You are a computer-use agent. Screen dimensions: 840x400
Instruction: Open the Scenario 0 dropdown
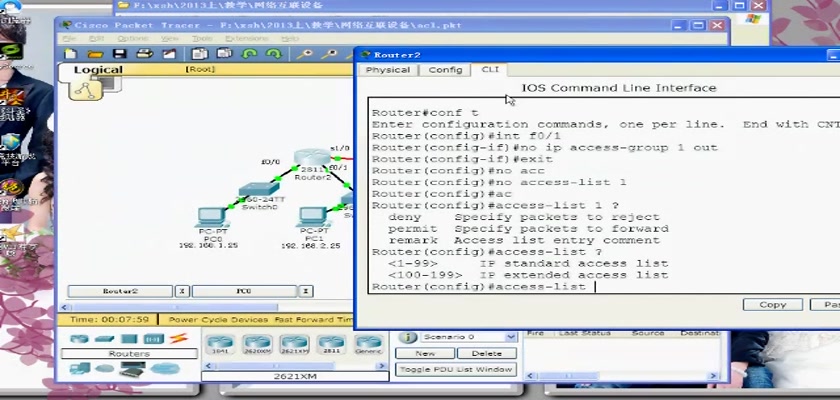pos(511,337)
